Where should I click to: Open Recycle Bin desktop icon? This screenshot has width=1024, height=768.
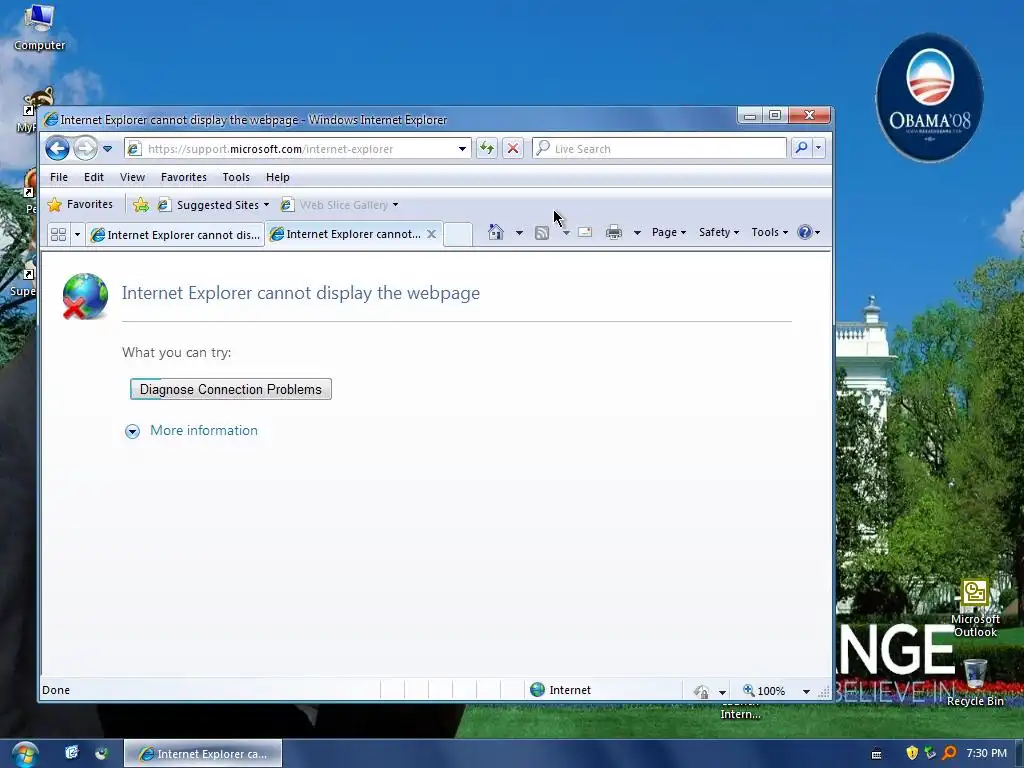(975, 682)
